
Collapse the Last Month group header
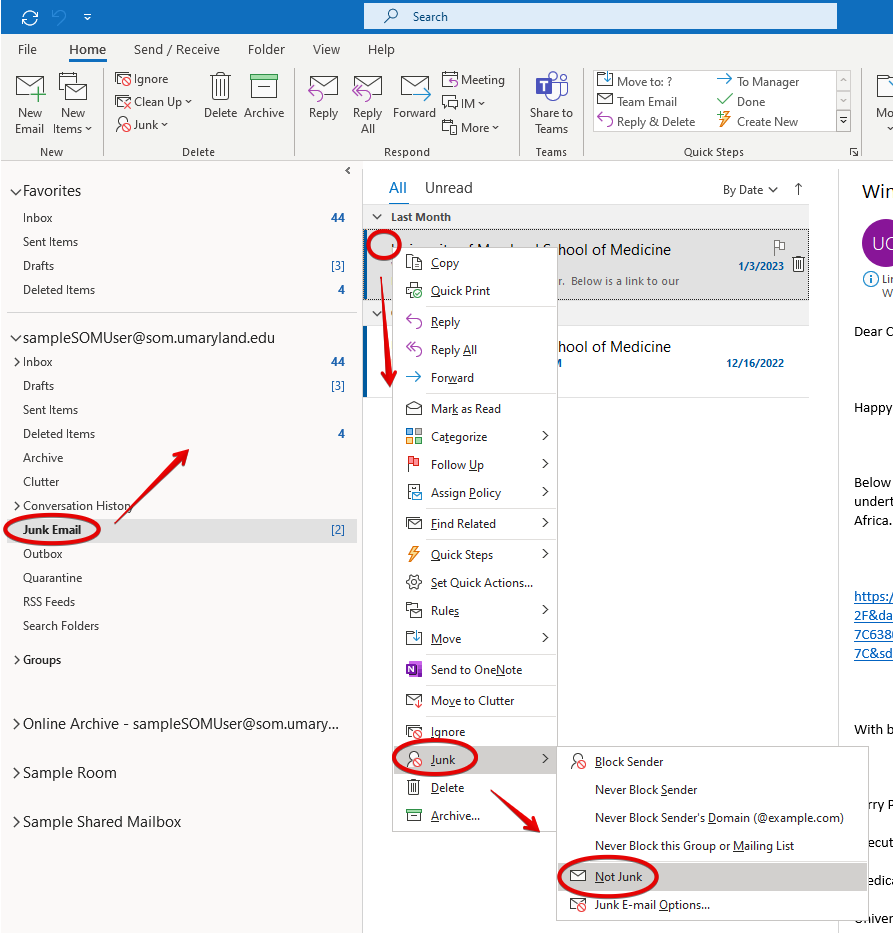tap(377, 217)
